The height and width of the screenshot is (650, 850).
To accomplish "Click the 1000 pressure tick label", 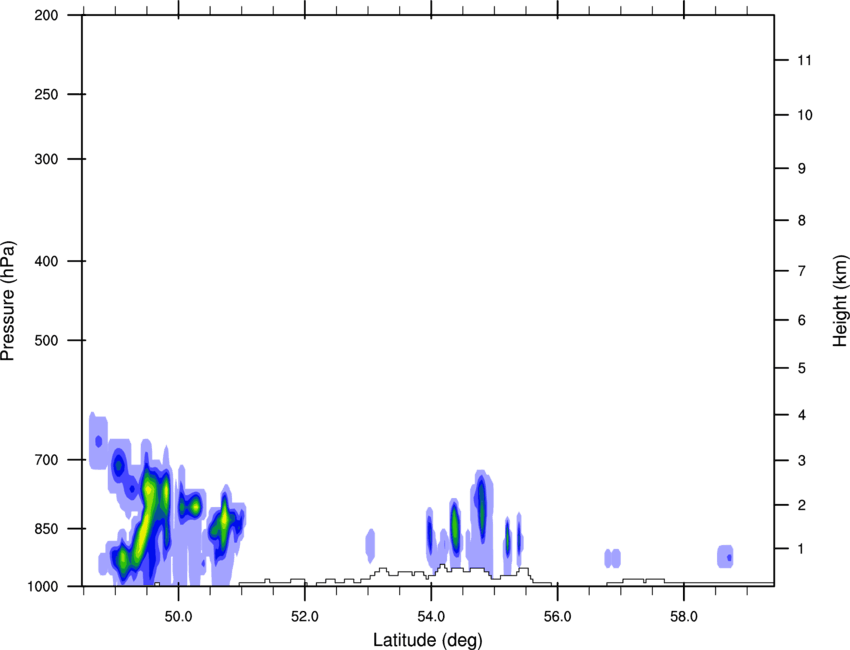I will [x=43, y=587].
